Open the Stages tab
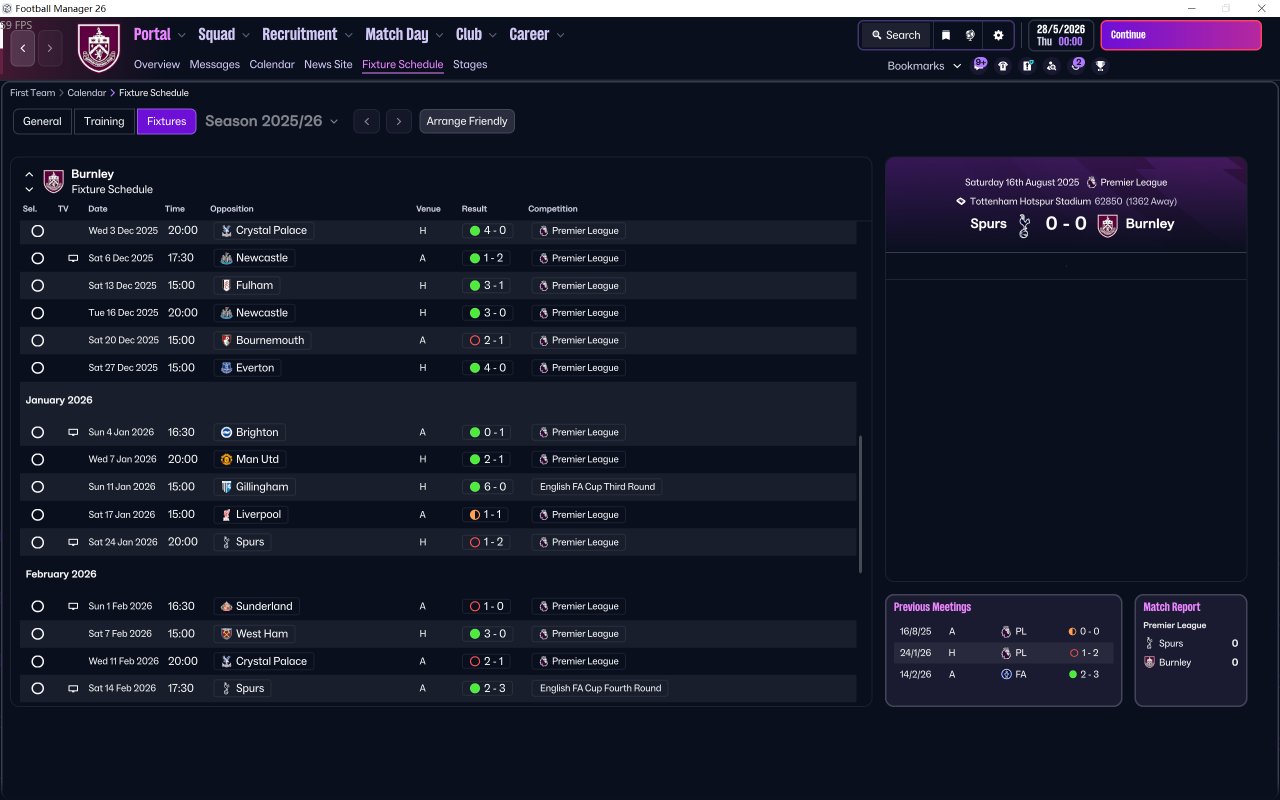 click(x=470, y=64)
